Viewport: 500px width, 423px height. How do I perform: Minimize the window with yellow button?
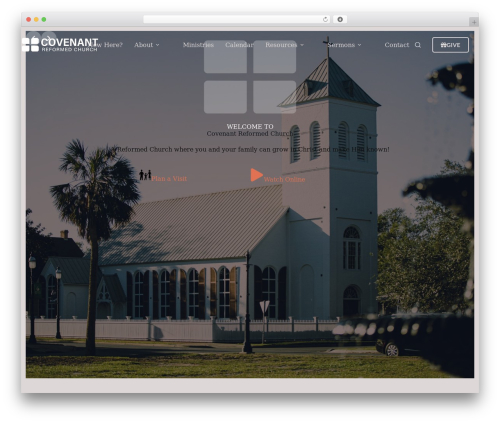point(36,19)
